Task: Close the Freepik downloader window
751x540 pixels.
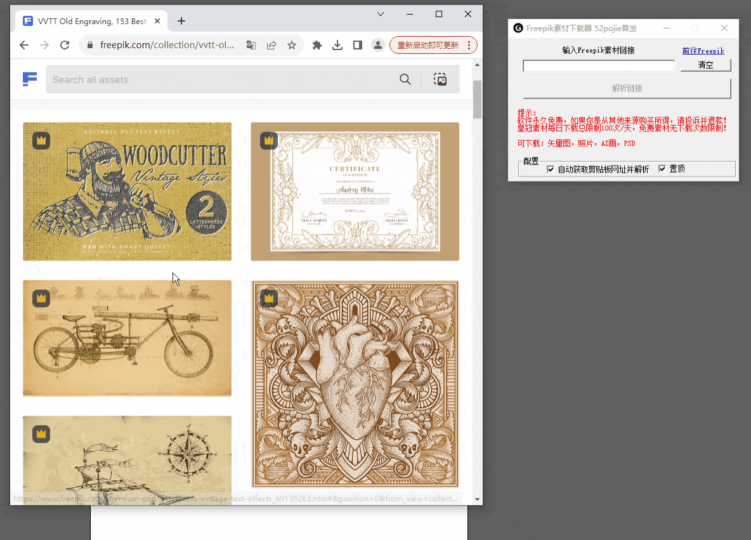Action: tap(724, 28)
